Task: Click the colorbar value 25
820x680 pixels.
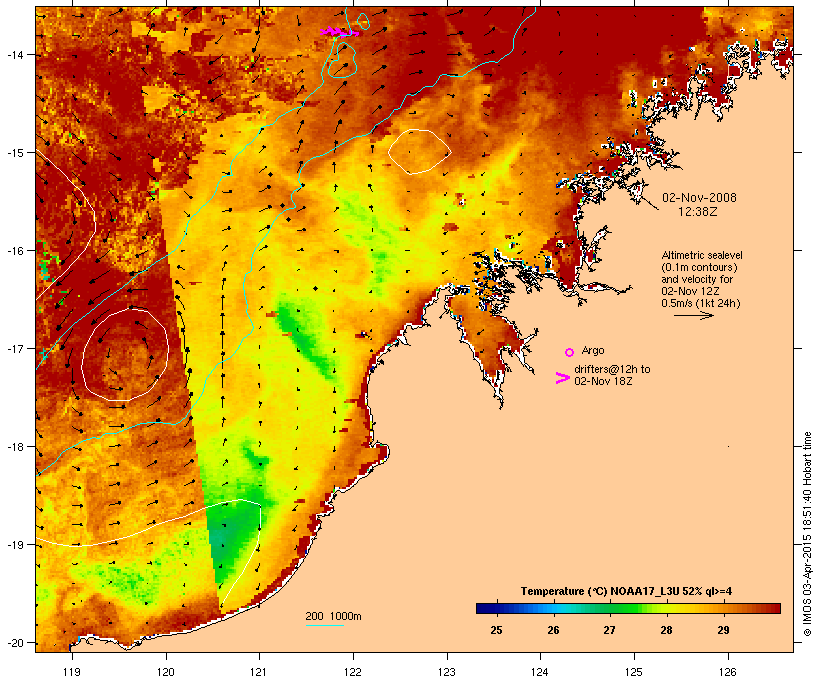Action: coord(496,630)
